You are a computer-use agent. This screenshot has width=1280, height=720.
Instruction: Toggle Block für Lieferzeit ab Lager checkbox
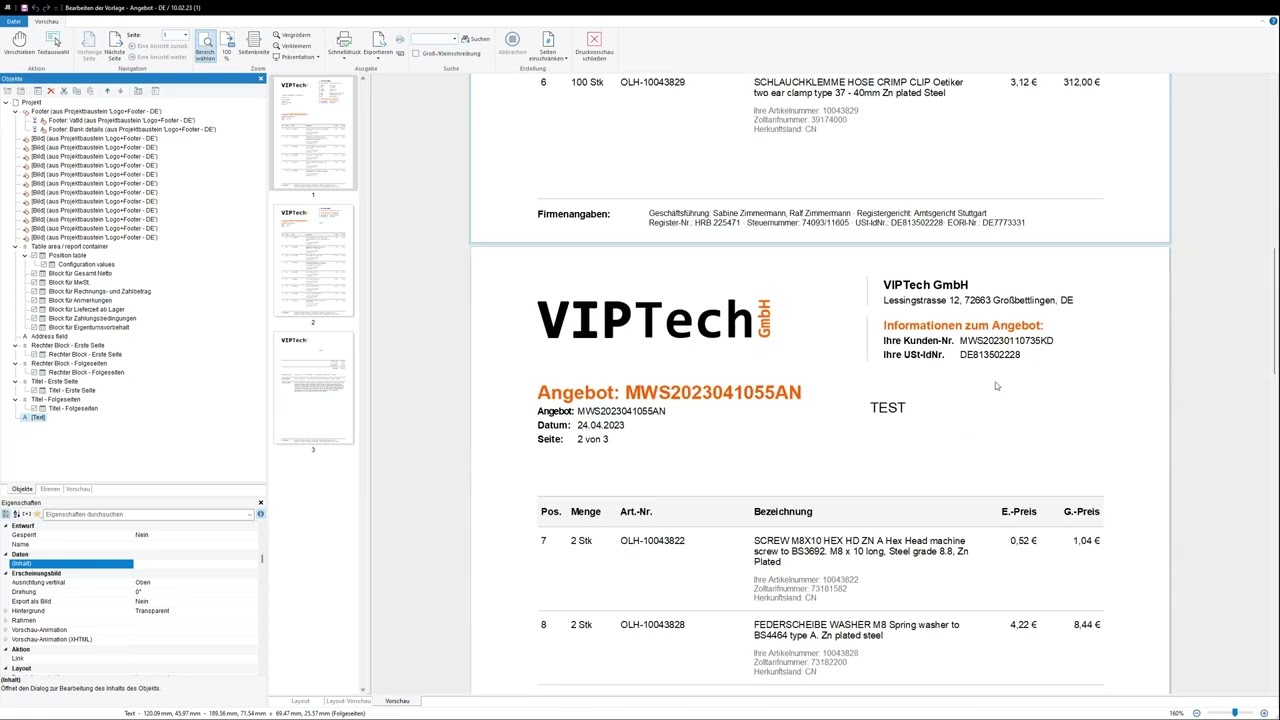click(34, 309)
